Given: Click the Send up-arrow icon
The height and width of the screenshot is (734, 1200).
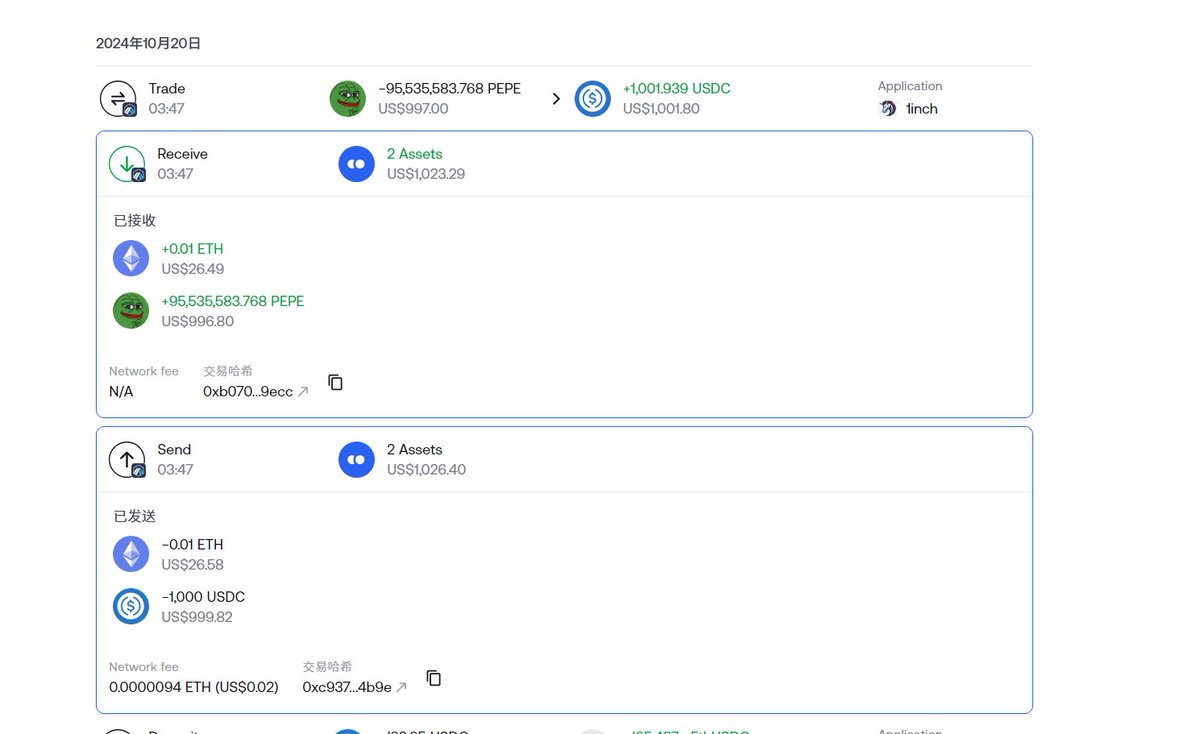Looking at the screenshot, I should [x=126, y=460].
